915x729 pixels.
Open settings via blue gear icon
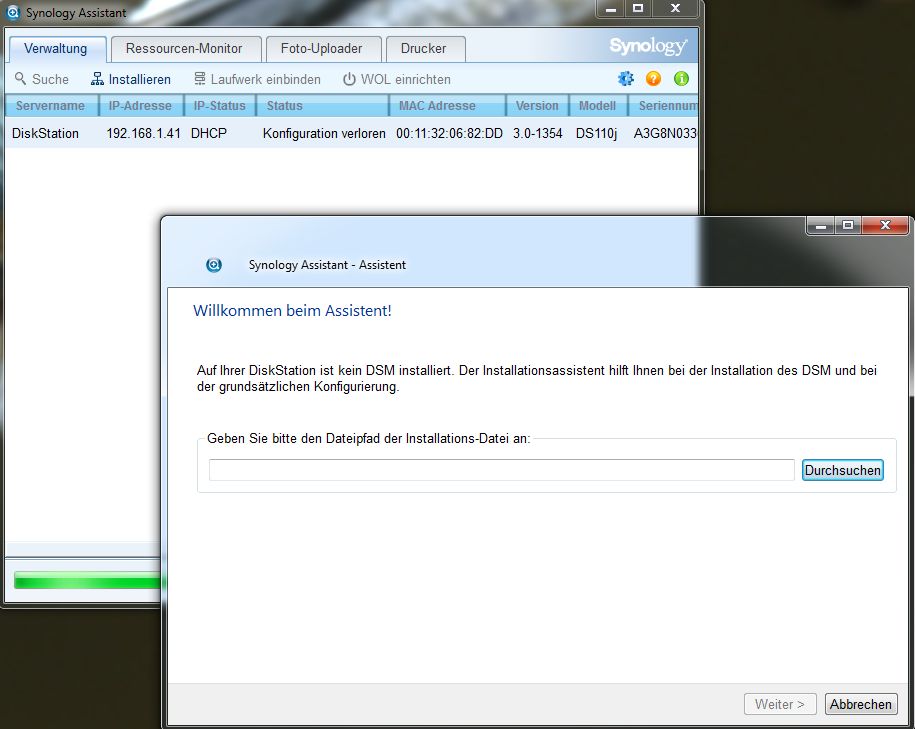pos(626,79)
